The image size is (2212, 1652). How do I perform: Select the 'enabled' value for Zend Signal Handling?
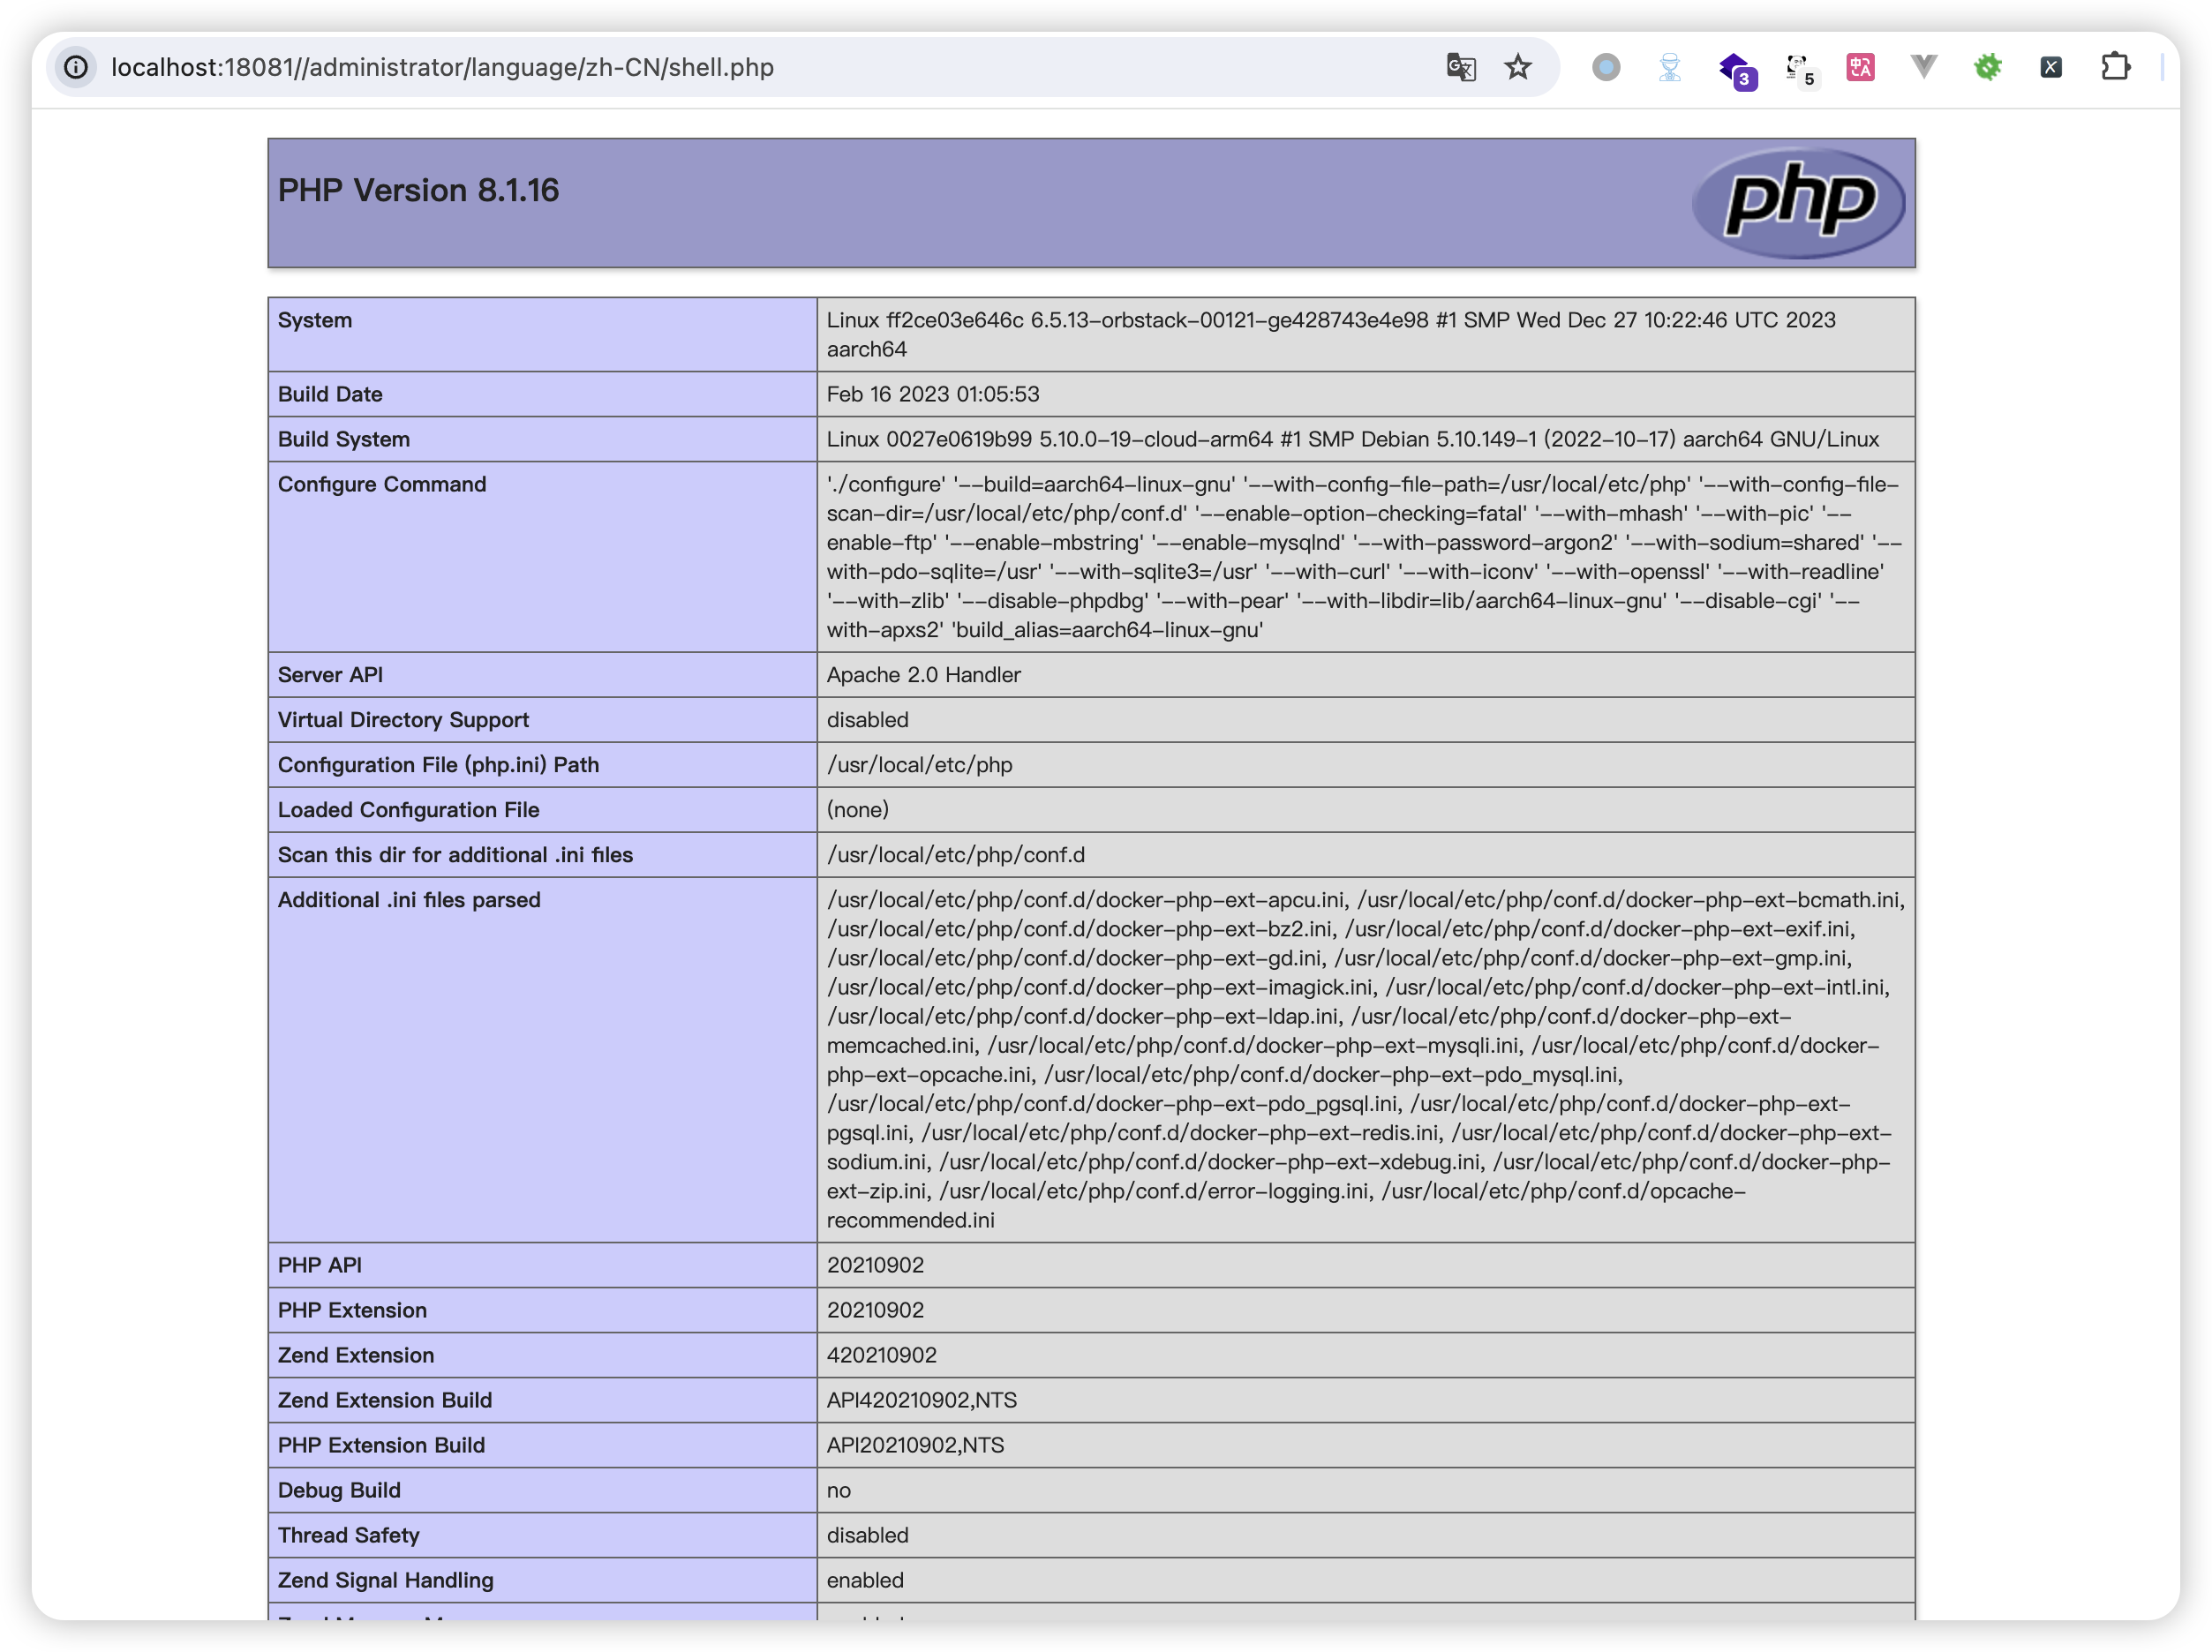coord(865,1580)
